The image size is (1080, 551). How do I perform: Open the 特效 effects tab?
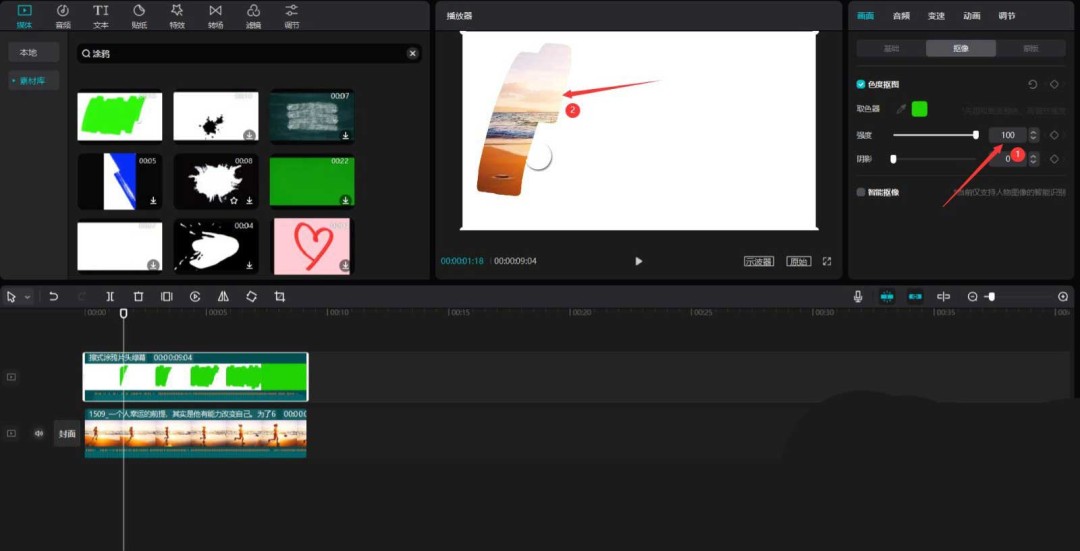pyautogui.click(x=177, y=16)
